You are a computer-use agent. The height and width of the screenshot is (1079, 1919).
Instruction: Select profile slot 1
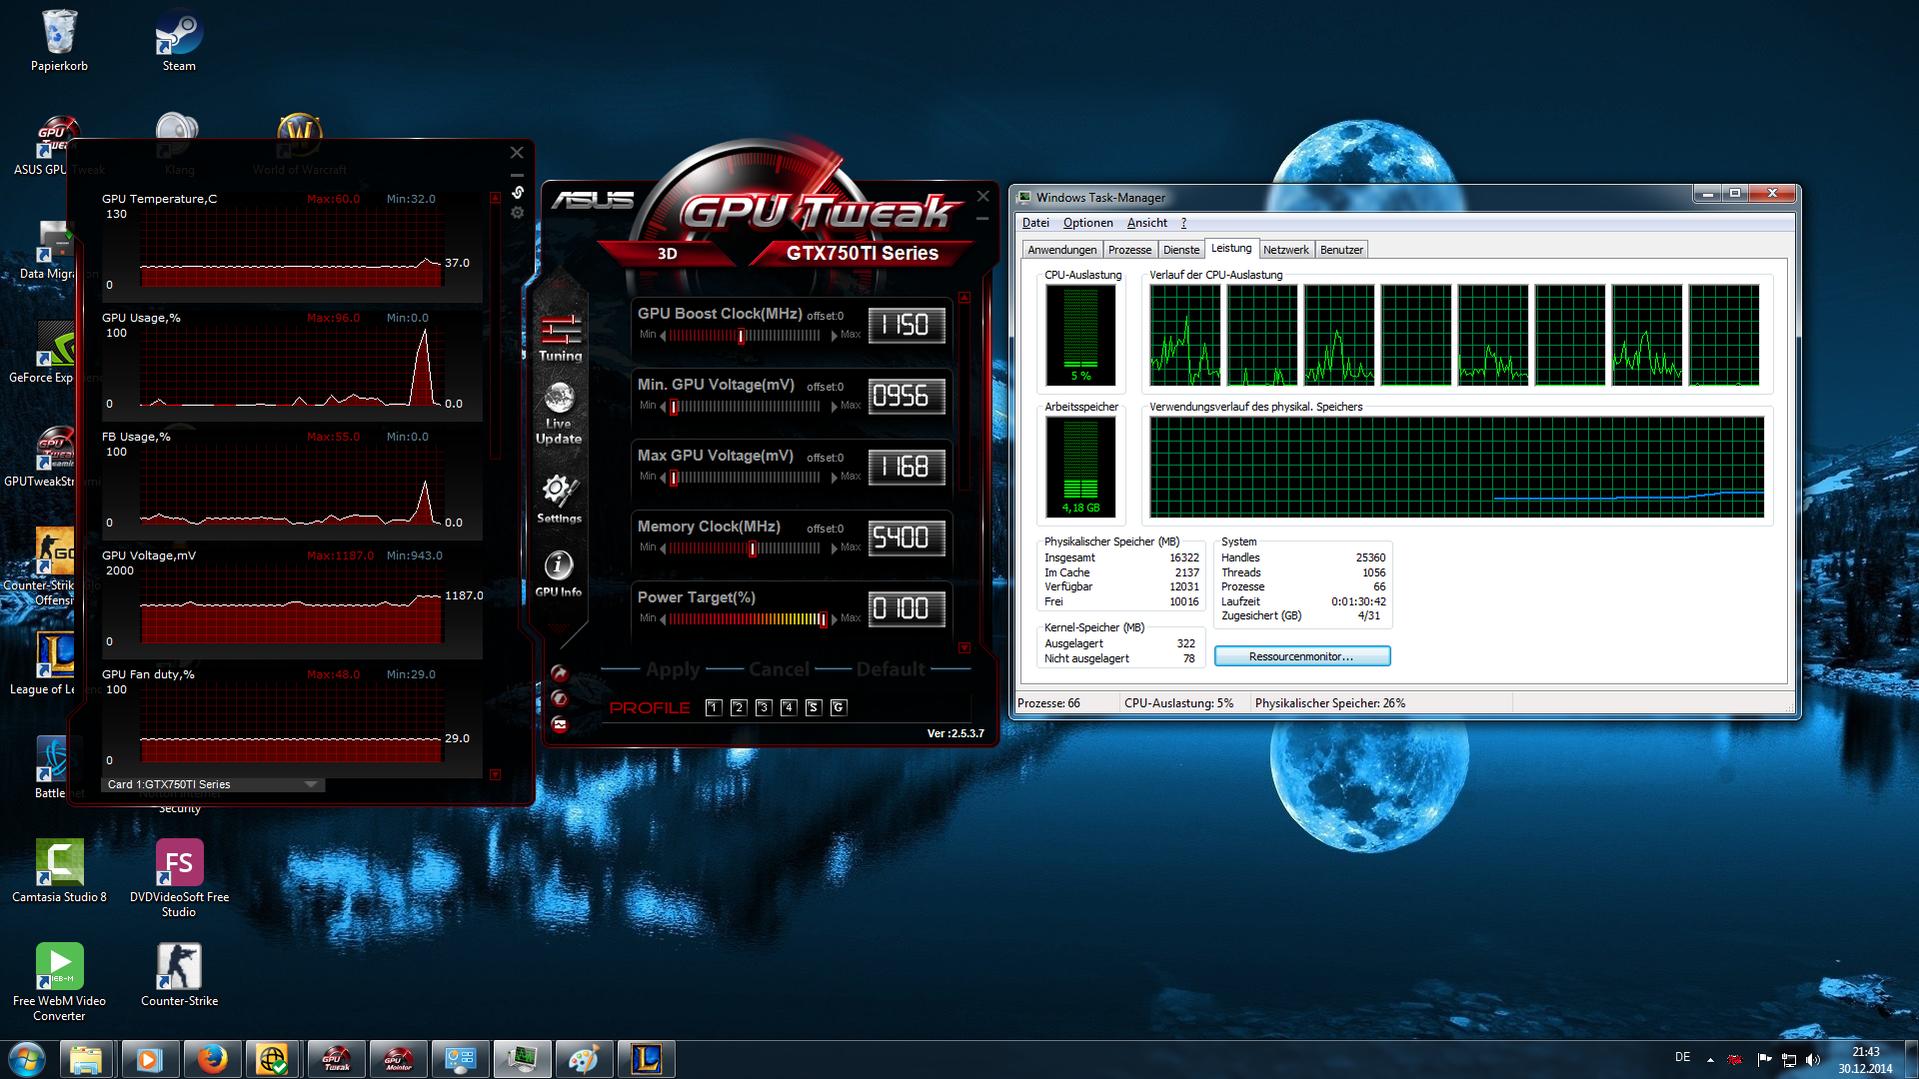713,708
